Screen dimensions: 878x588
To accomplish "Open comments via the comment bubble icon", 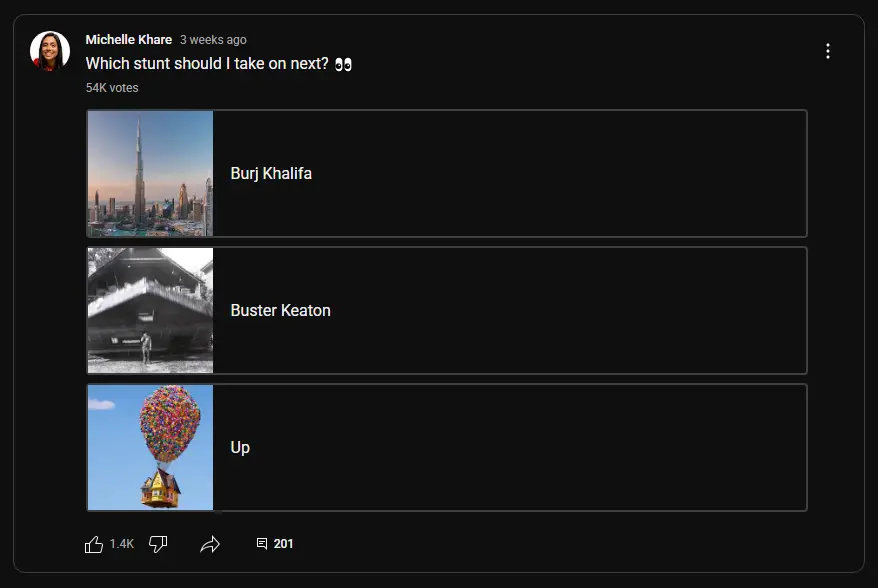I will click(262, 544).
